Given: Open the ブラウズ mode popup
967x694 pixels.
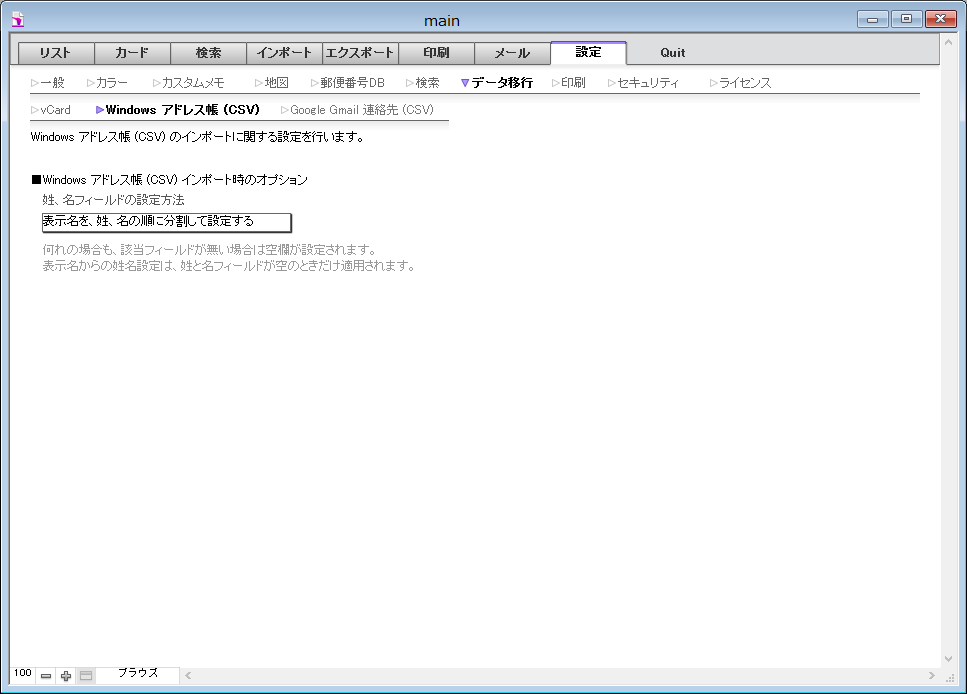Looking at the screenshot, I should (x=138, y=674).
